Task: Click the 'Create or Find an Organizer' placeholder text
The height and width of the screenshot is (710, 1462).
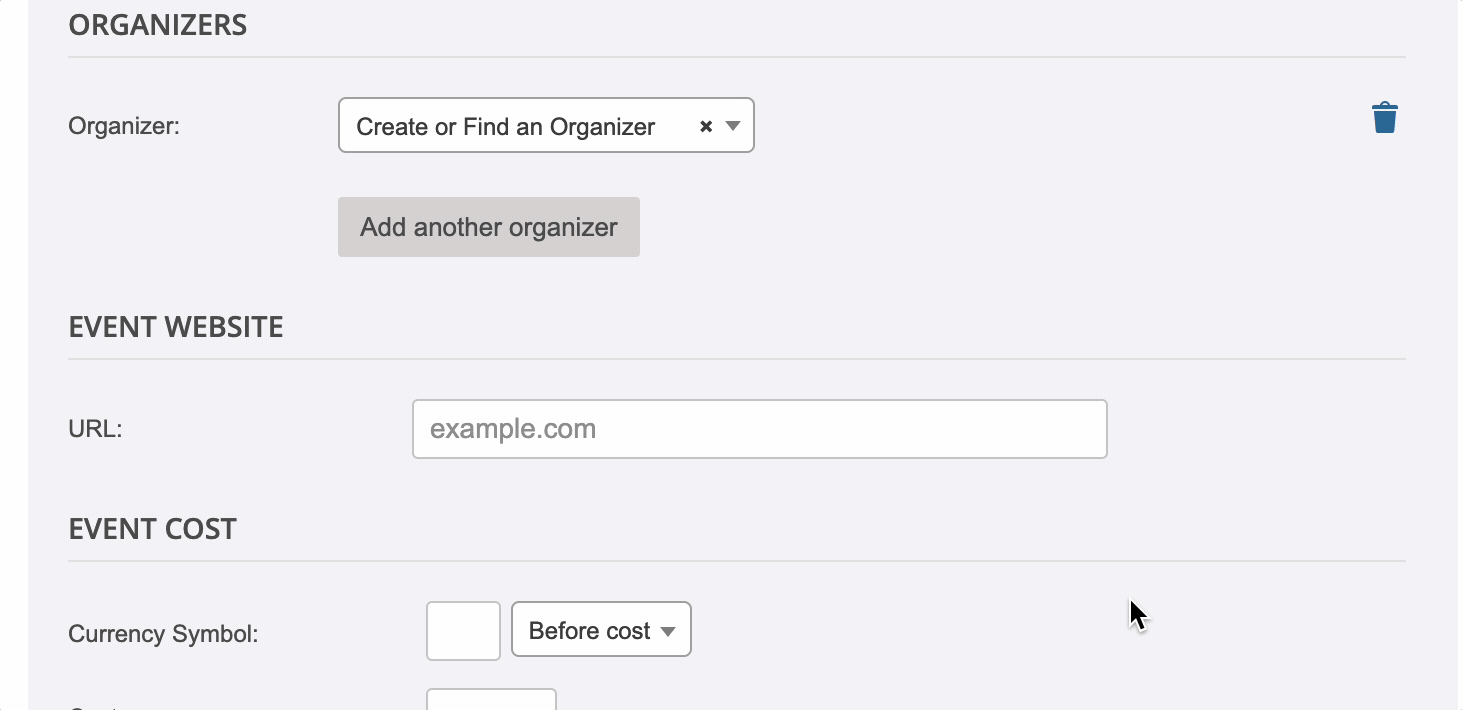Action: tap(506, 127)
